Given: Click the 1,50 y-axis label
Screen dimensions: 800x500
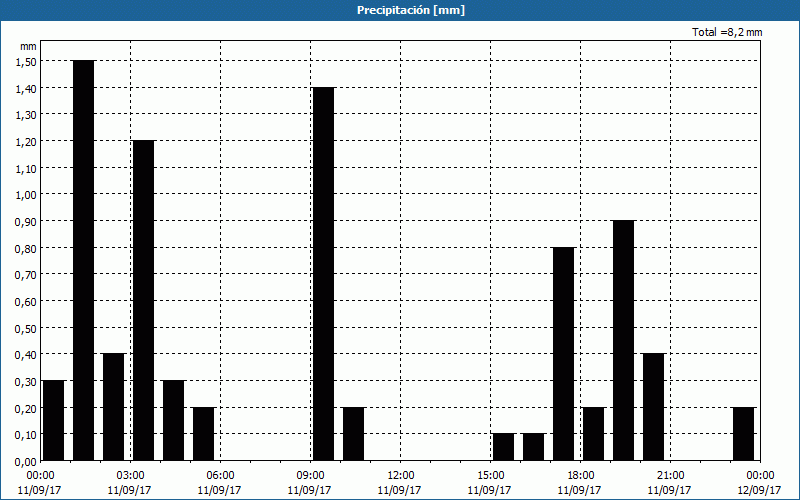Looking at the screenshot, I should click(26, 62).
